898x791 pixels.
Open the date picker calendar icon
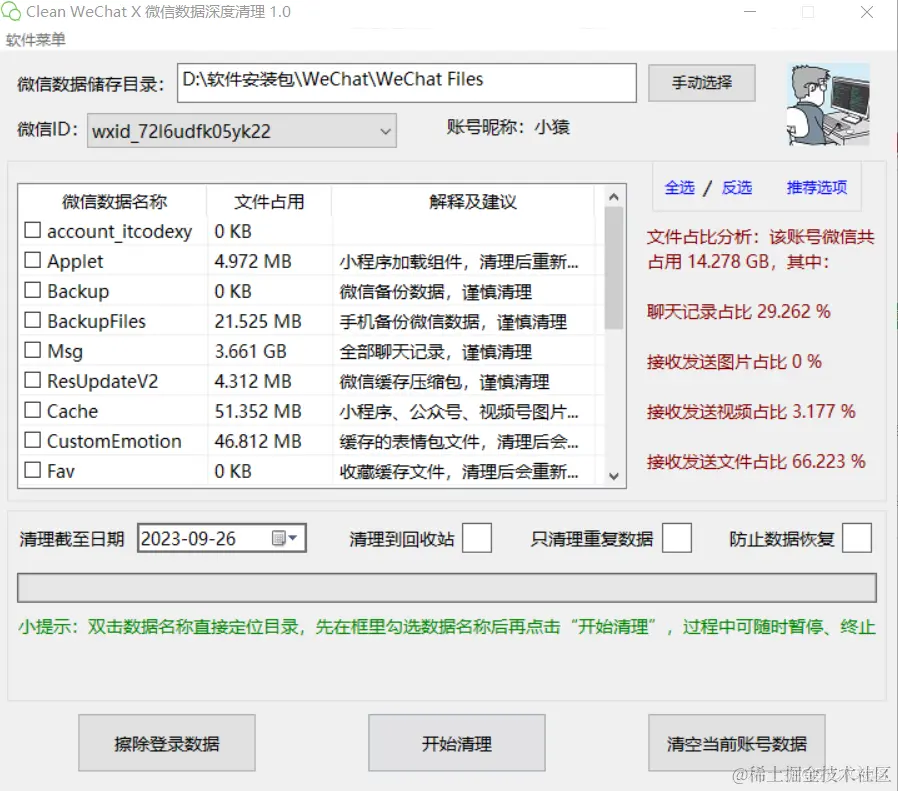(x=285, y=538)
